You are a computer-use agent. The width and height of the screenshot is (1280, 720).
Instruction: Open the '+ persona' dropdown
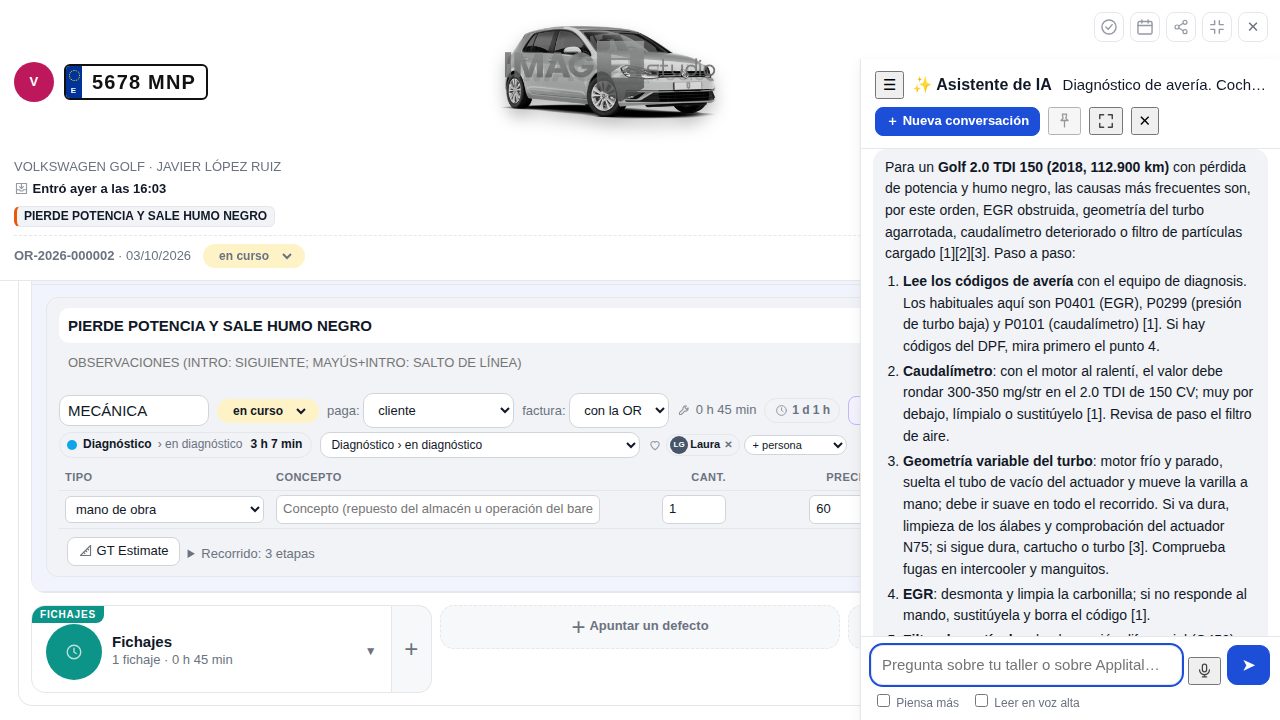(795, 445)
